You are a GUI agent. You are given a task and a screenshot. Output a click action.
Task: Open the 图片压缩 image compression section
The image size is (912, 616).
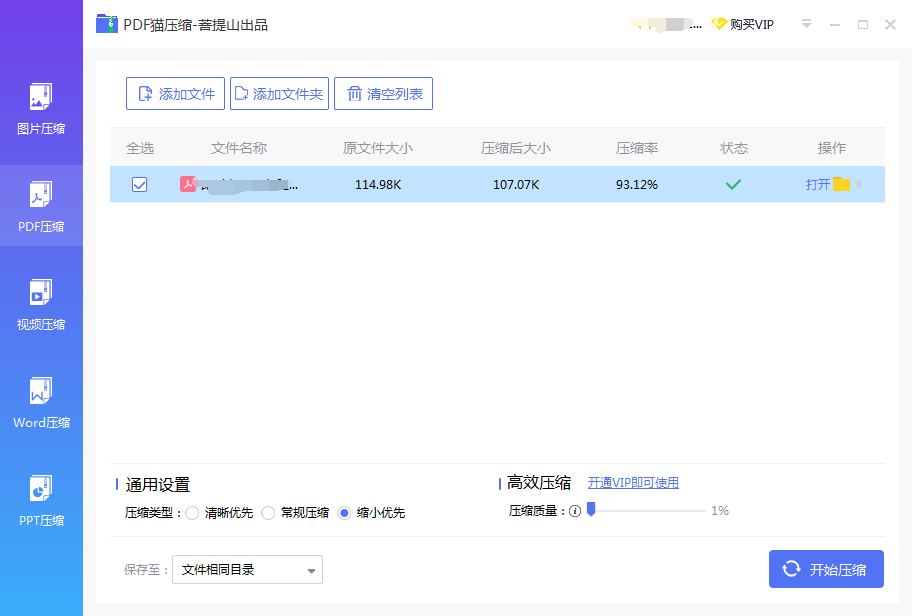click(41, 109)
